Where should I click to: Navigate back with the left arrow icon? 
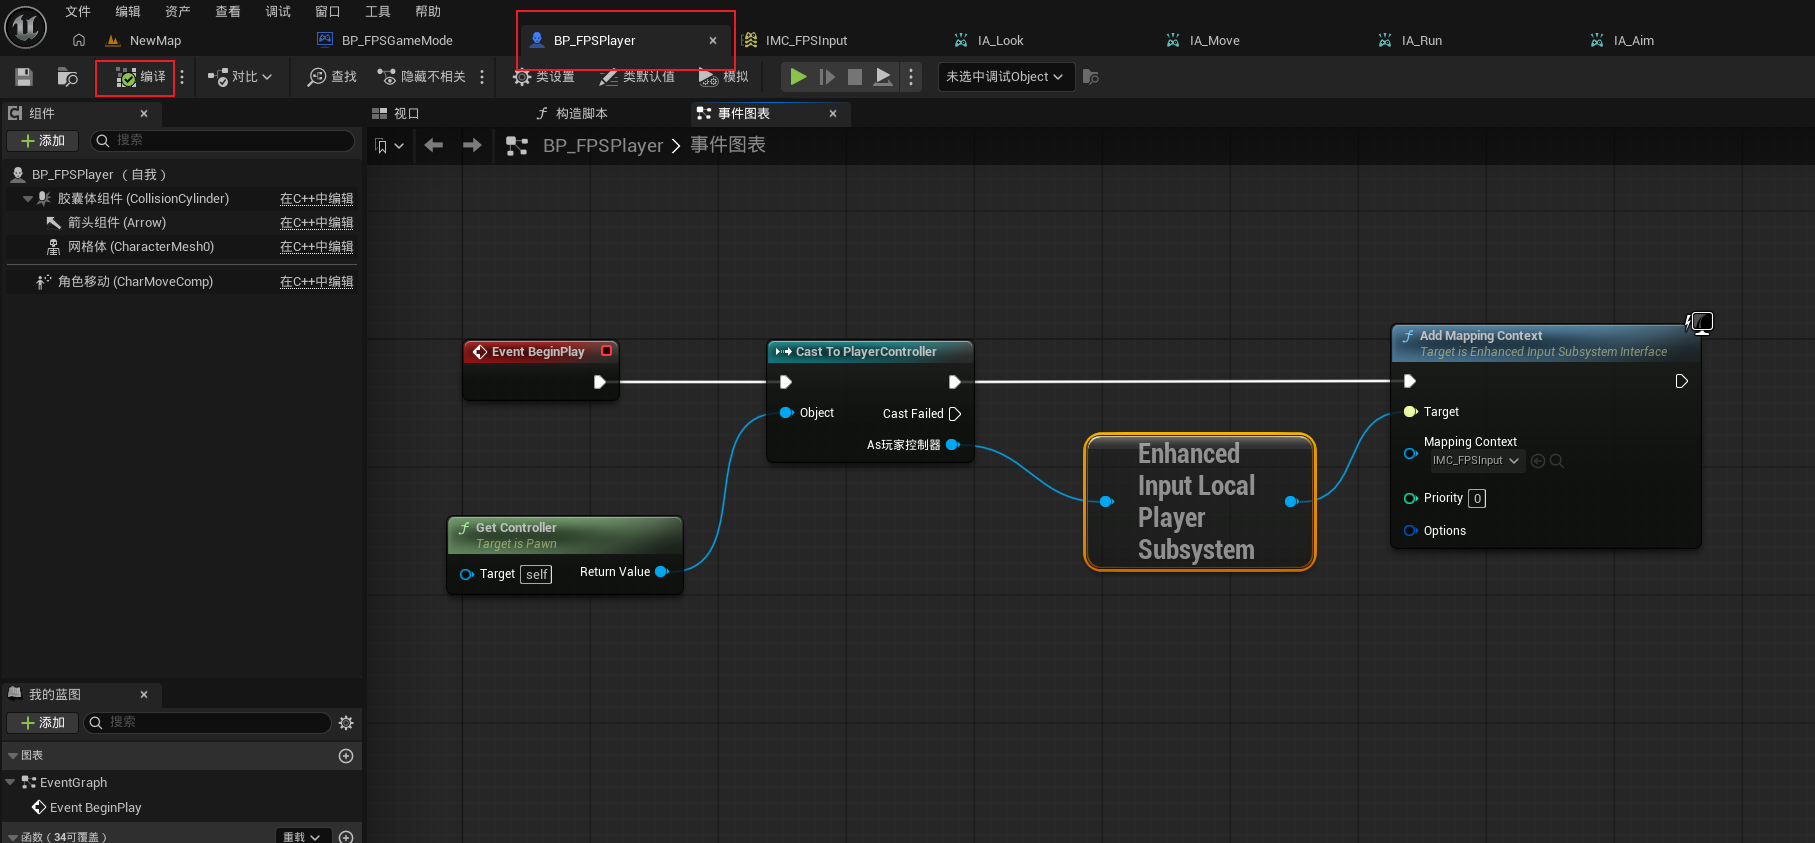pos(434,145)
